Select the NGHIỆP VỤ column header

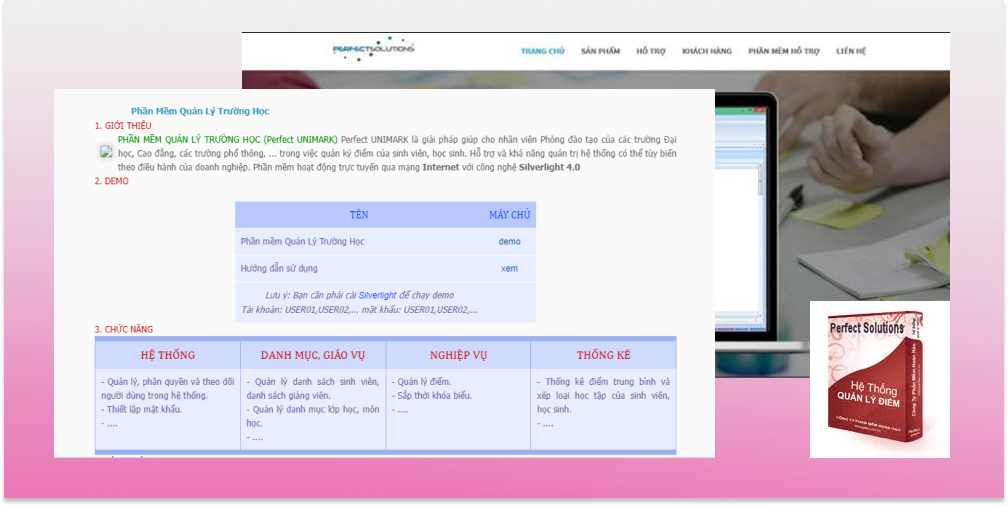[458, 355]
